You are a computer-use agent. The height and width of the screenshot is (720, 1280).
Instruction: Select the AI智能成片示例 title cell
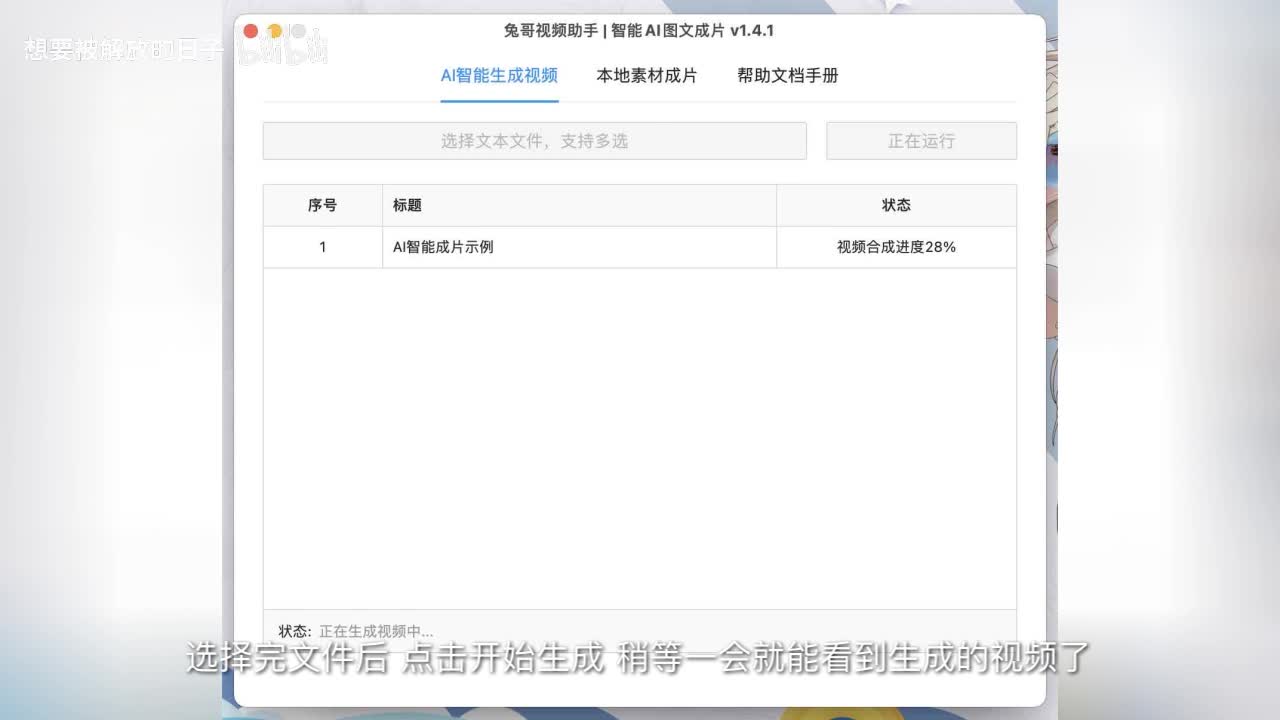pyautogui.click(x=443, y=247)
